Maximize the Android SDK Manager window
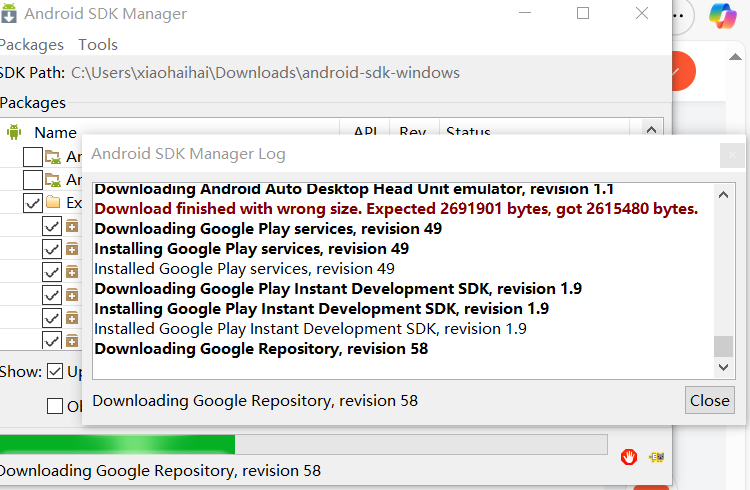 click(x=583, y=13)
